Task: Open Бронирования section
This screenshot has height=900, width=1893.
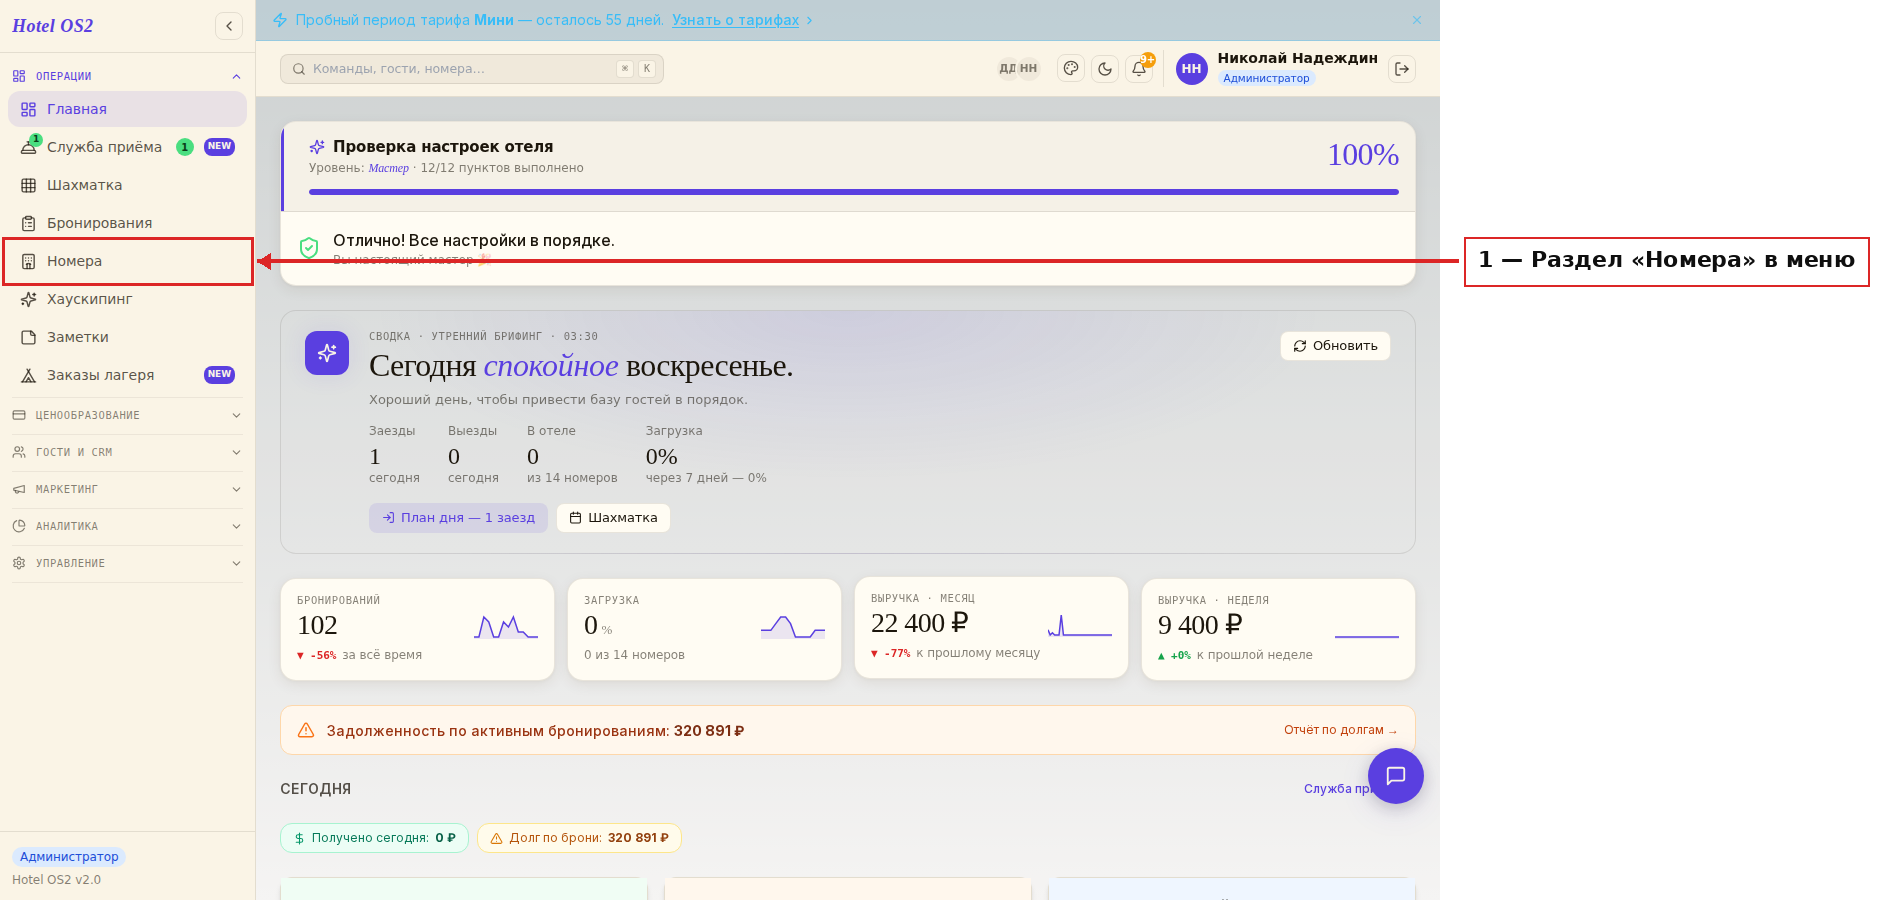Action: (x=127, y=223)
